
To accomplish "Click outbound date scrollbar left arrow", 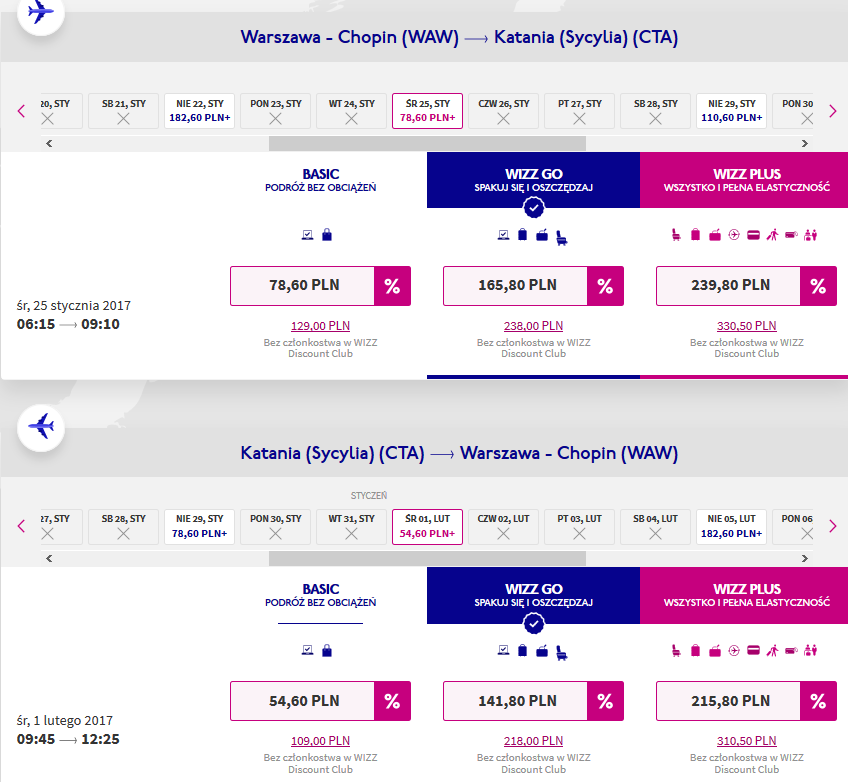I will coord(49,143).
